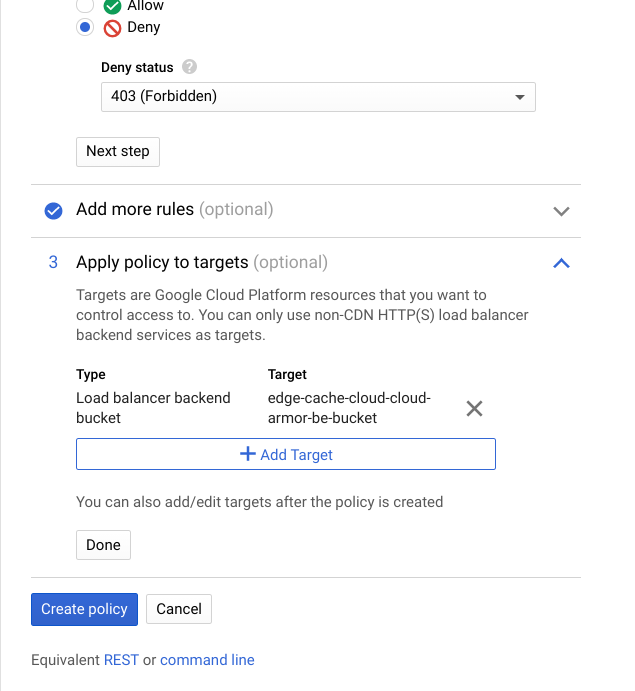The image size is (635, 691).
Task: Click the Apply policy to targets heading
Action: pyautogui.click(x=162, y=263)
